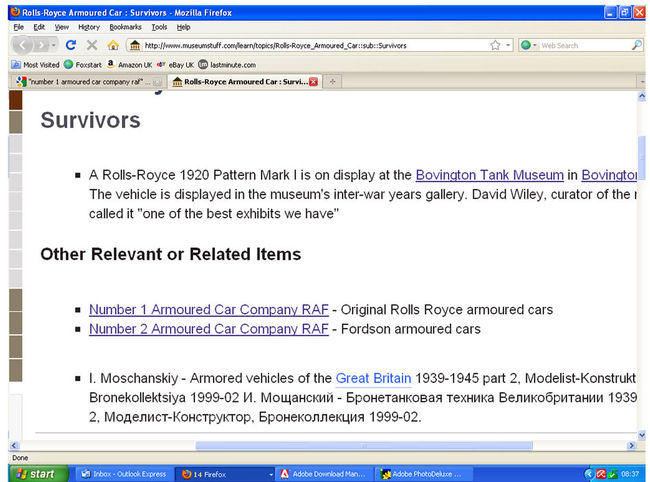Image resolution: width=650 pixels, height=482 pixels.
Task: Click the Firefox logo in title bar
Action: 15,12
